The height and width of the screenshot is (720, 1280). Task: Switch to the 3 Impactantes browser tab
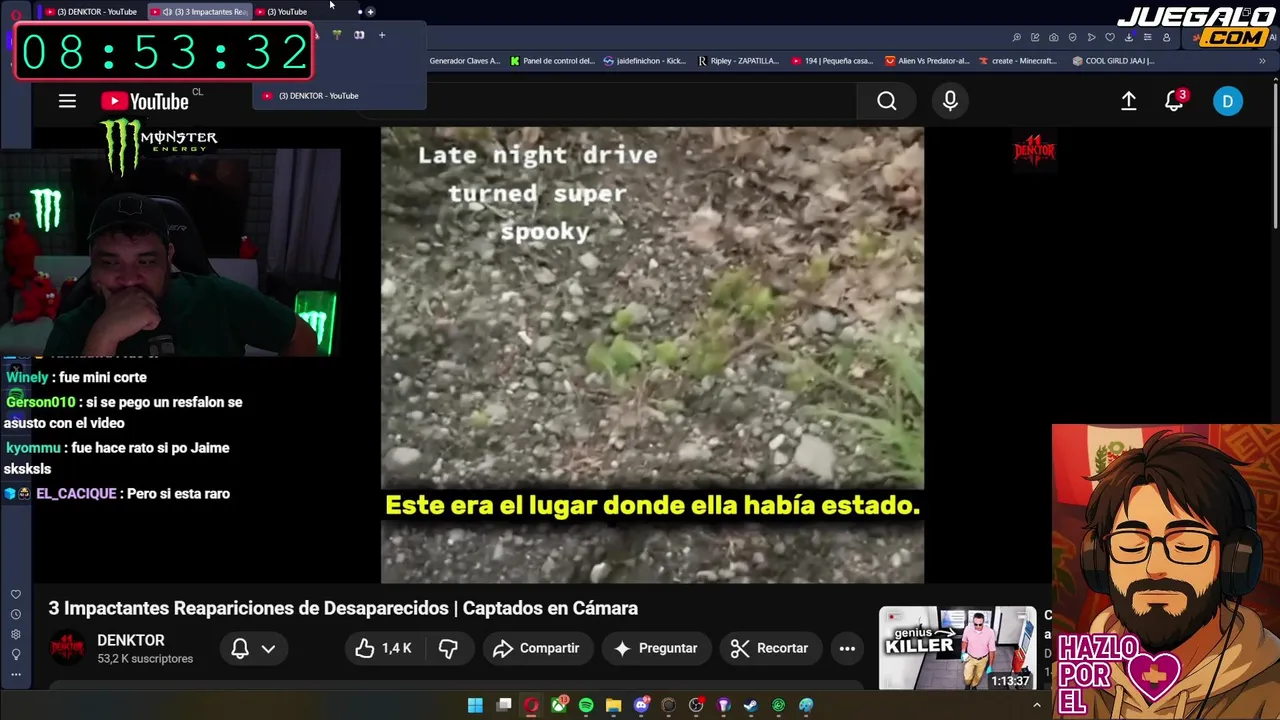(x=198, y=12)
